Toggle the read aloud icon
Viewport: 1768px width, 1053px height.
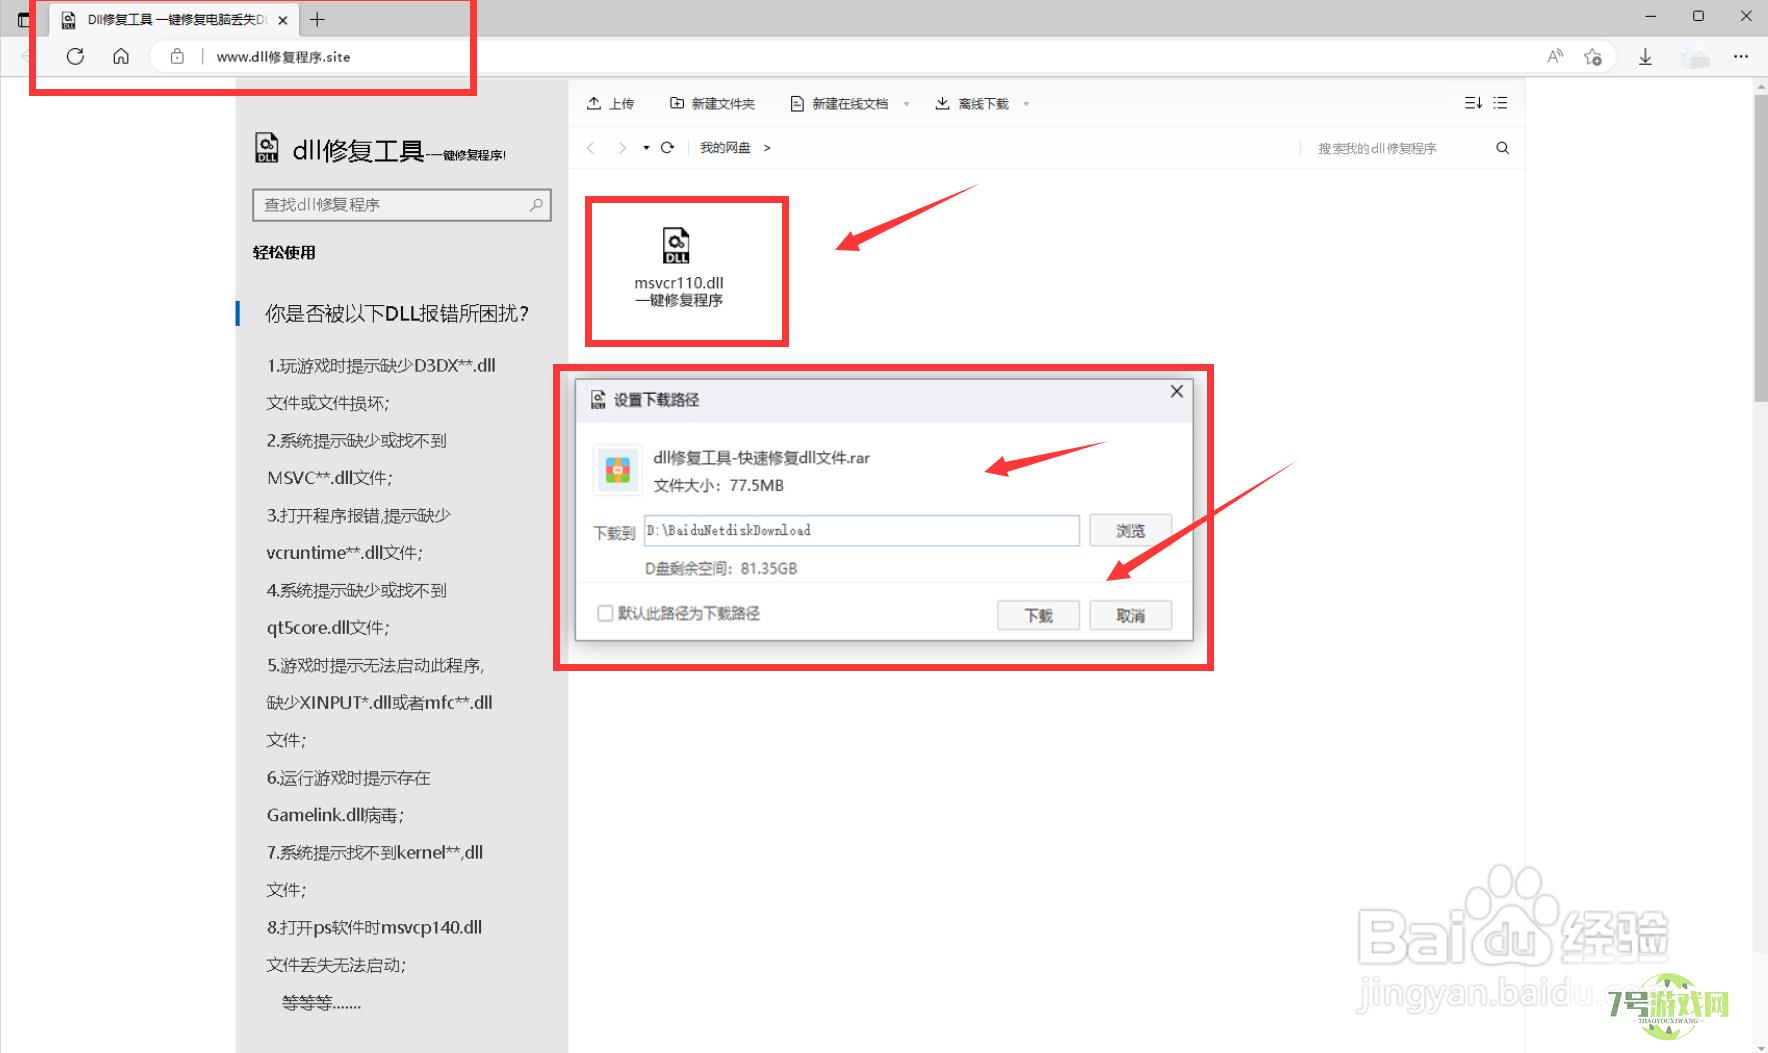click(1554, 57)
